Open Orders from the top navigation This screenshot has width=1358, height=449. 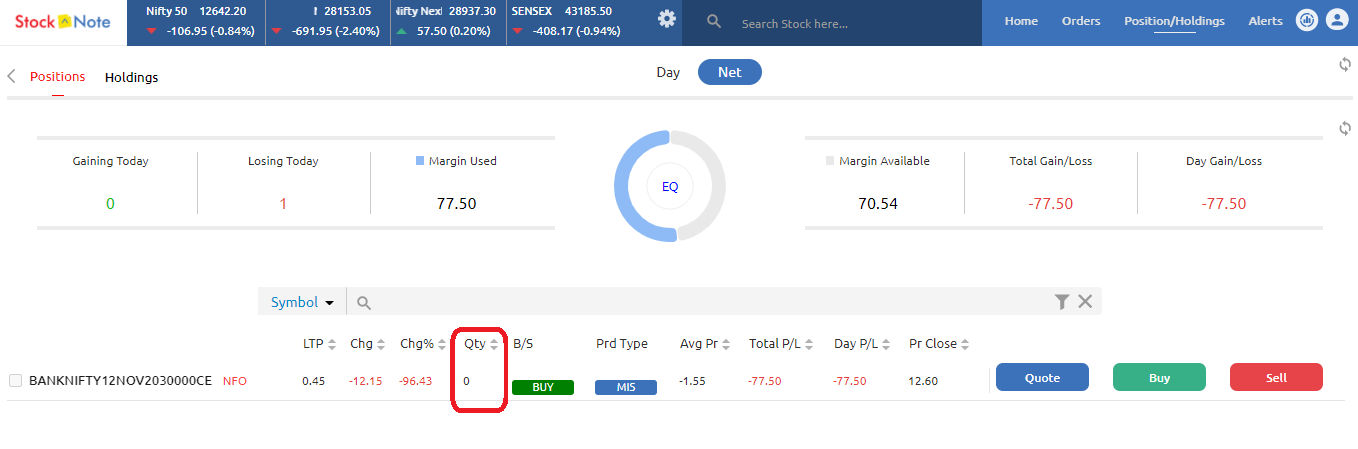tap(1081, 21)
